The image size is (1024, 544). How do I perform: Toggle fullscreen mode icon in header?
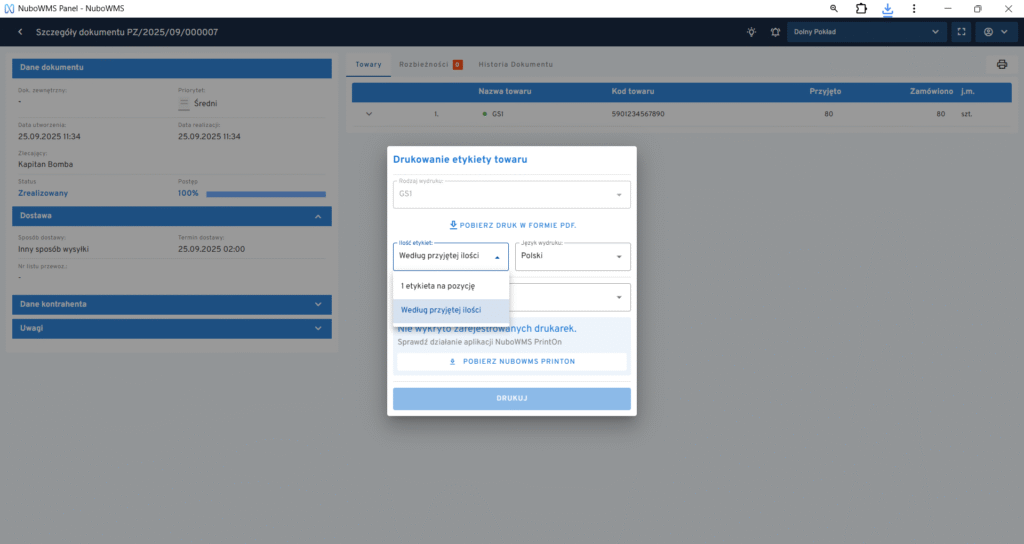pyautogui.click(x=961, y=32)
